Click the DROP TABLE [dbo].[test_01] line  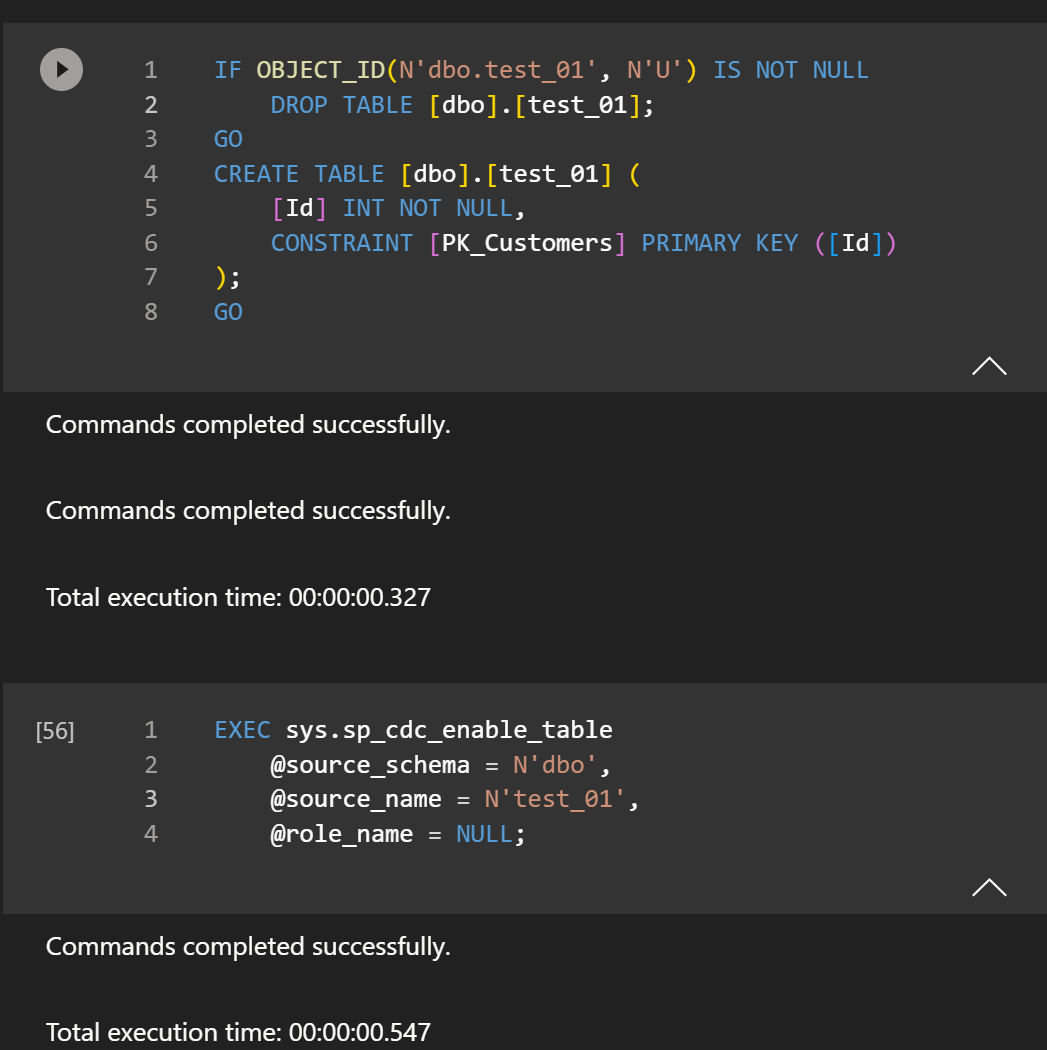pyautogui.click(x=462, y=105)
